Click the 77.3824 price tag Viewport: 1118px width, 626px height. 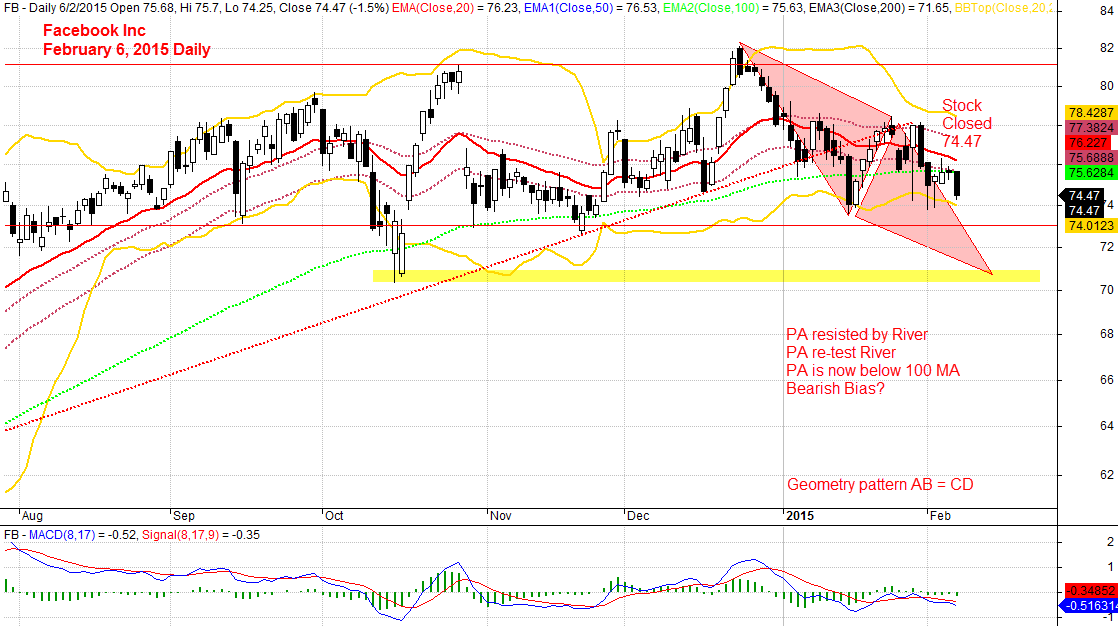pyautogui.click(x=1091, y=128)
